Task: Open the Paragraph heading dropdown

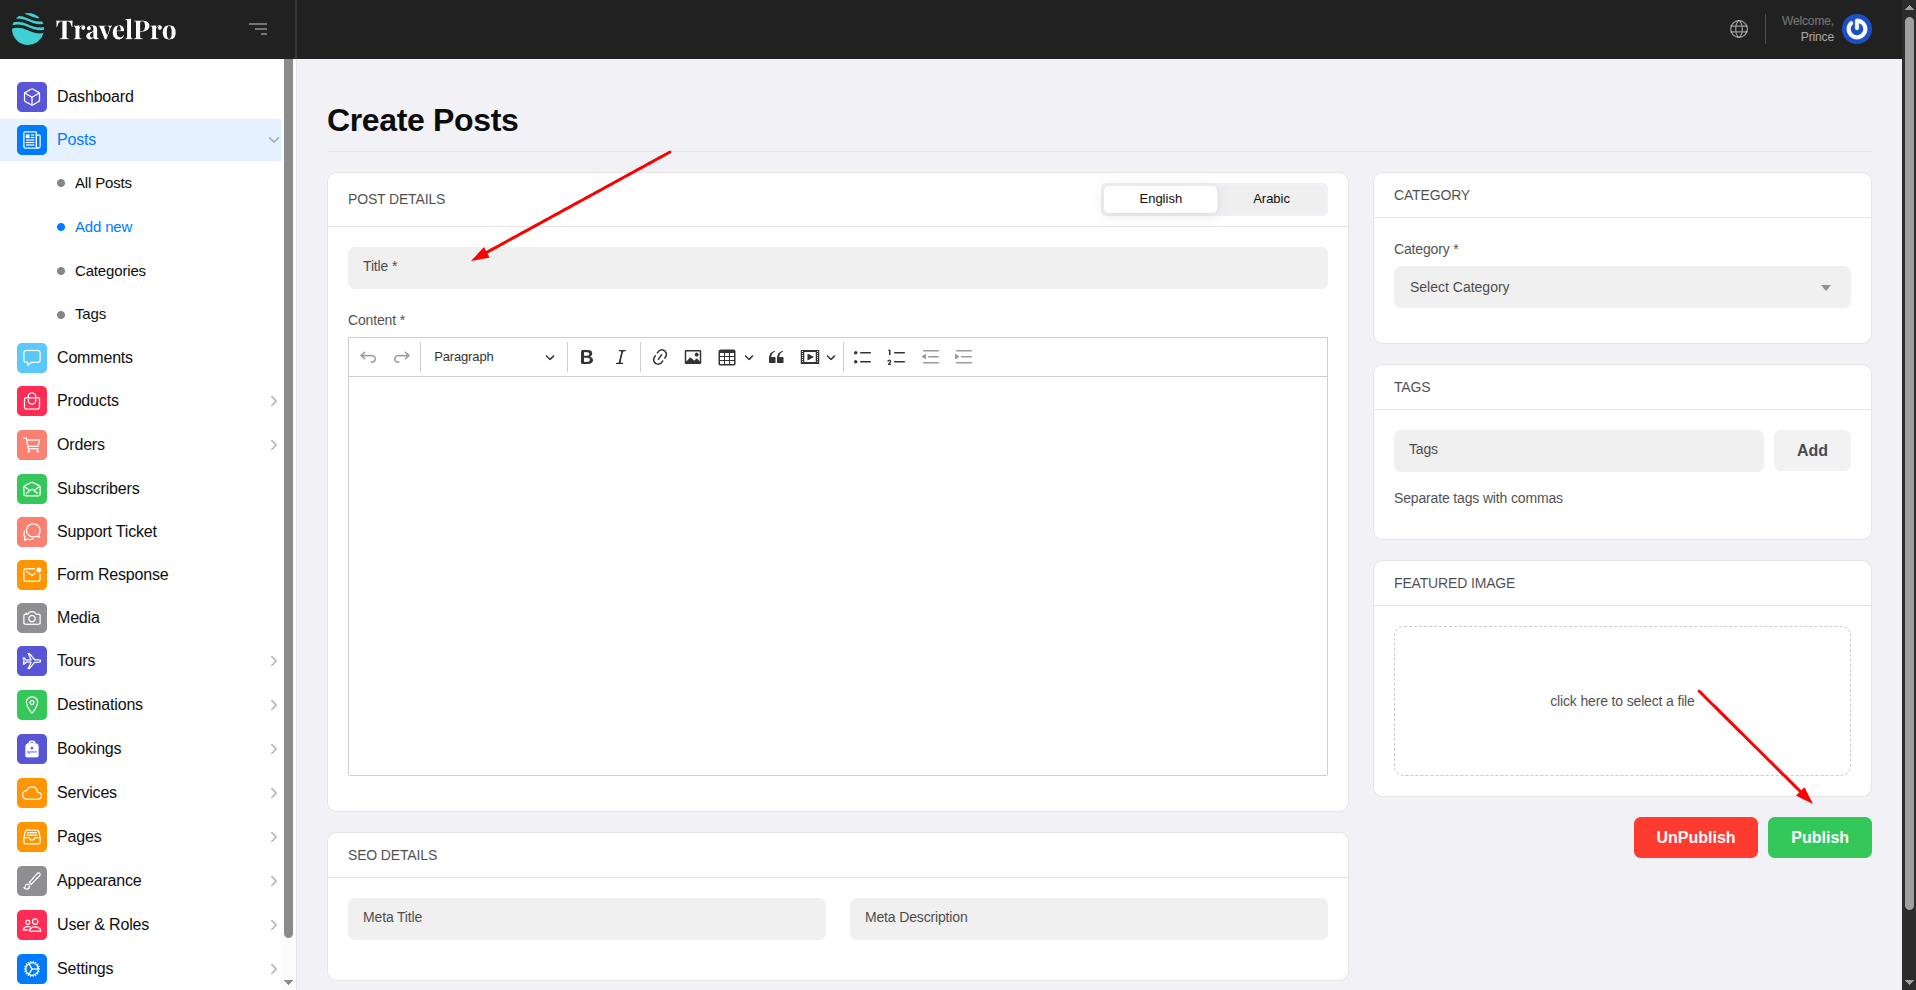Action: pyautogui.click(x=494, y=357)
